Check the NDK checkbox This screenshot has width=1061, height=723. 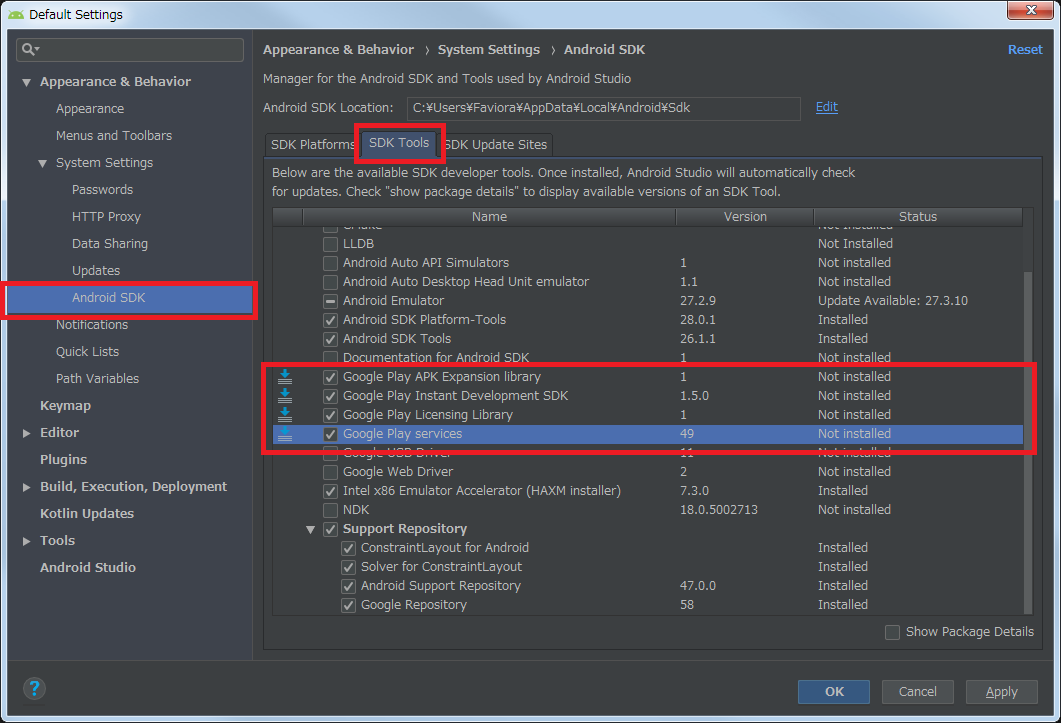[x=330, y=510]
